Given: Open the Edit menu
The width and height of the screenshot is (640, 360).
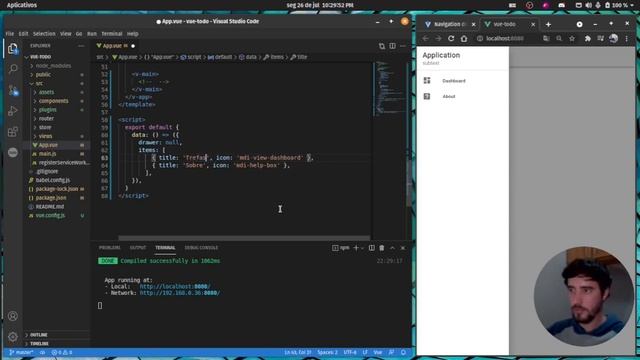Looking at the screenshot, I should coord(23,34).
